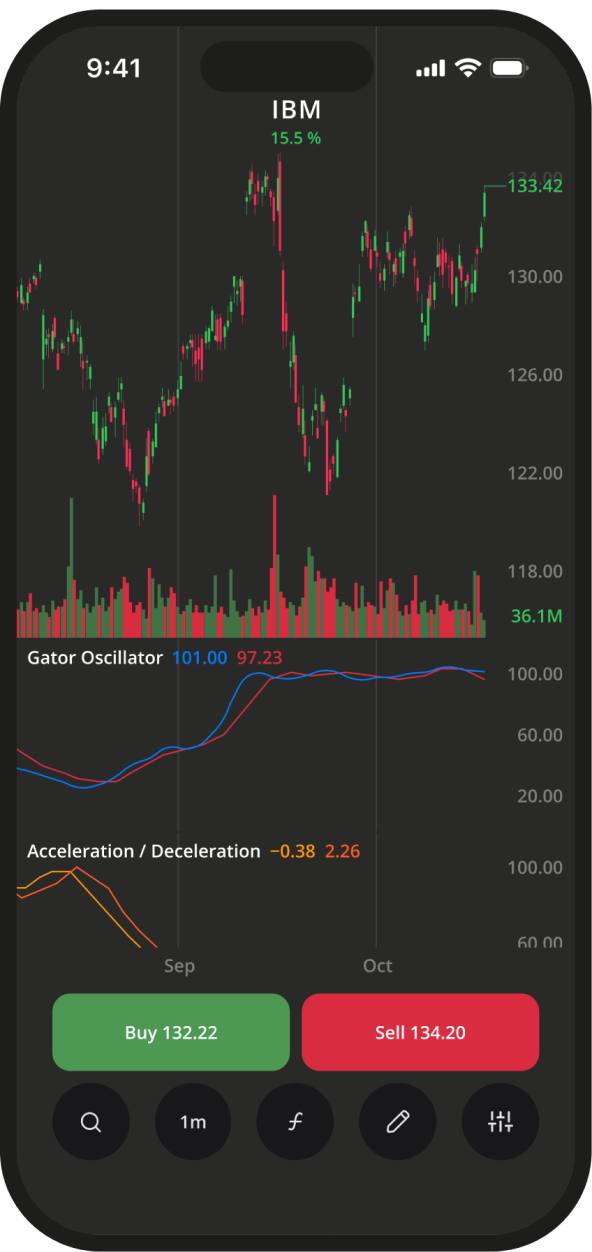The image size is (592, 1252).
Task: Tap the Sell 134.20 button
Action: pos(420,1032)
